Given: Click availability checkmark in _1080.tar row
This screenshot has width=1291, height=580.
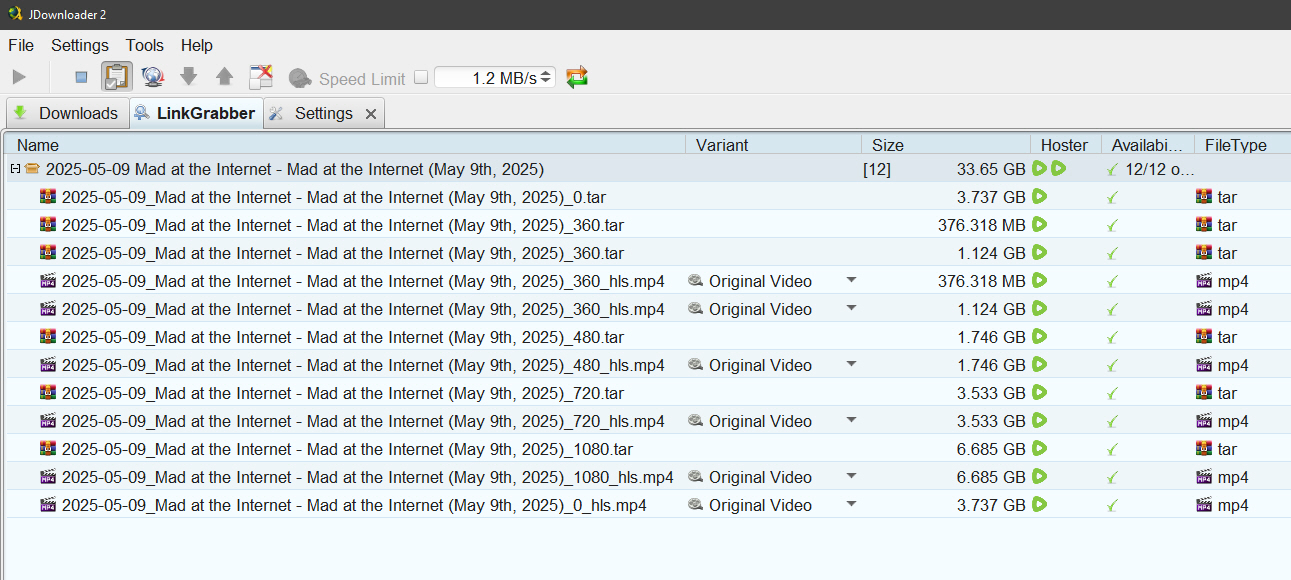Looking at the screenshot, I should [x=1112, y=449].
